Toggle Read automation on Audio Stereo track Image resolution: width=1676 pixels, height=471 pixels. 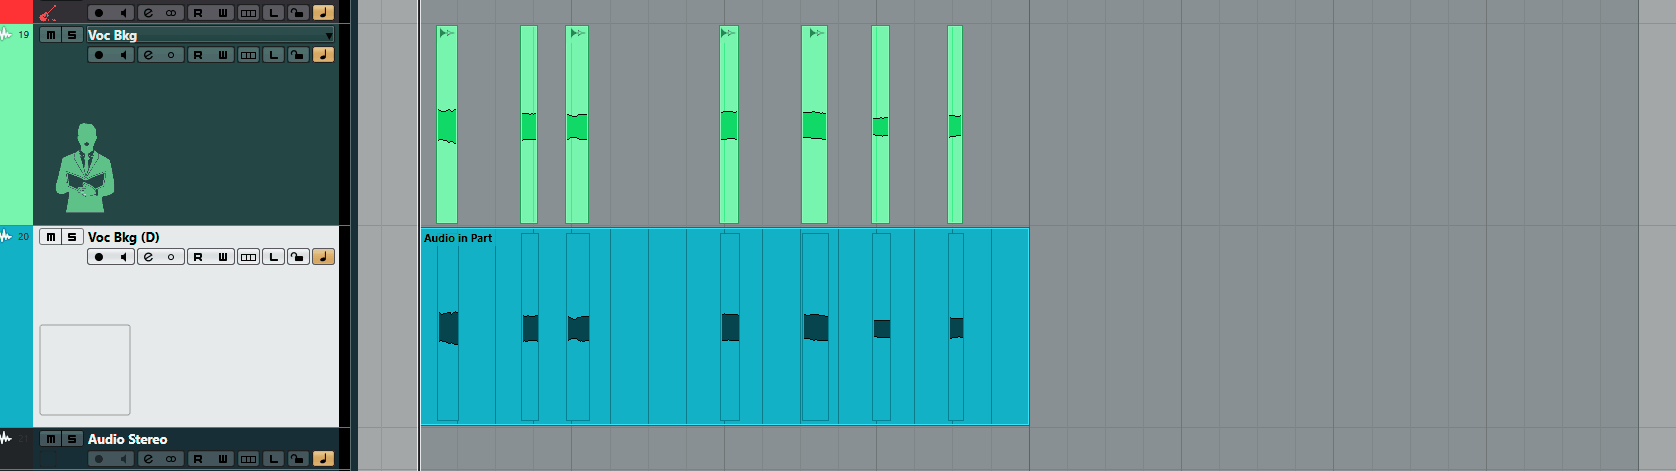coord(198,459)
